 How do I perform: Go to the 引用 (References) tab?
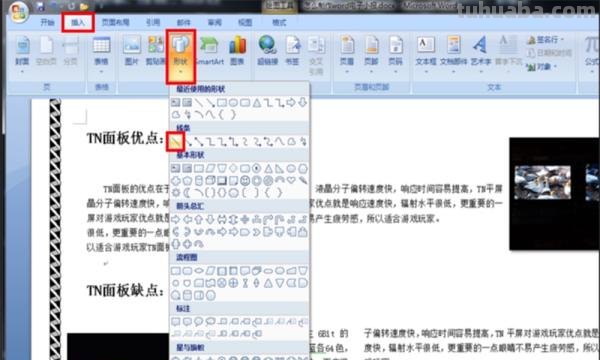[x=153, y=23]
